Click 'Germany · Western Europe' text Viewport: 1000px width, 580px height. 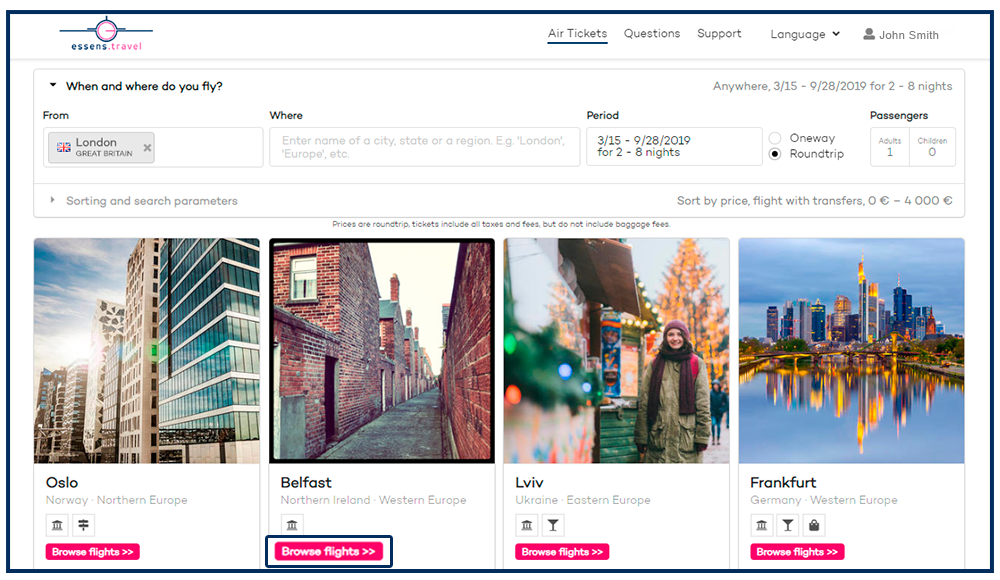(824, 500)
